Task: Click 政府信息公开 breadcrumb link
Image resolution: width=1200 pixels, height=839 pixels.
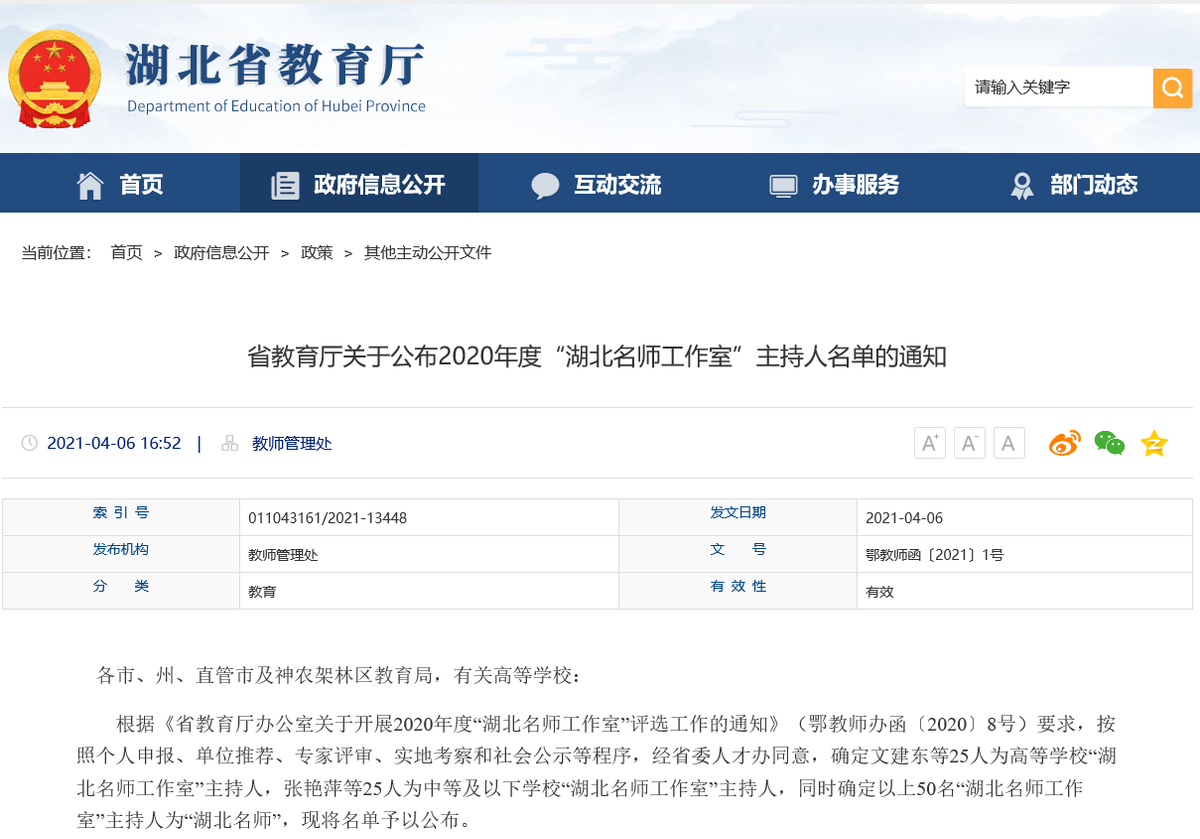Action: pos(221,253)
